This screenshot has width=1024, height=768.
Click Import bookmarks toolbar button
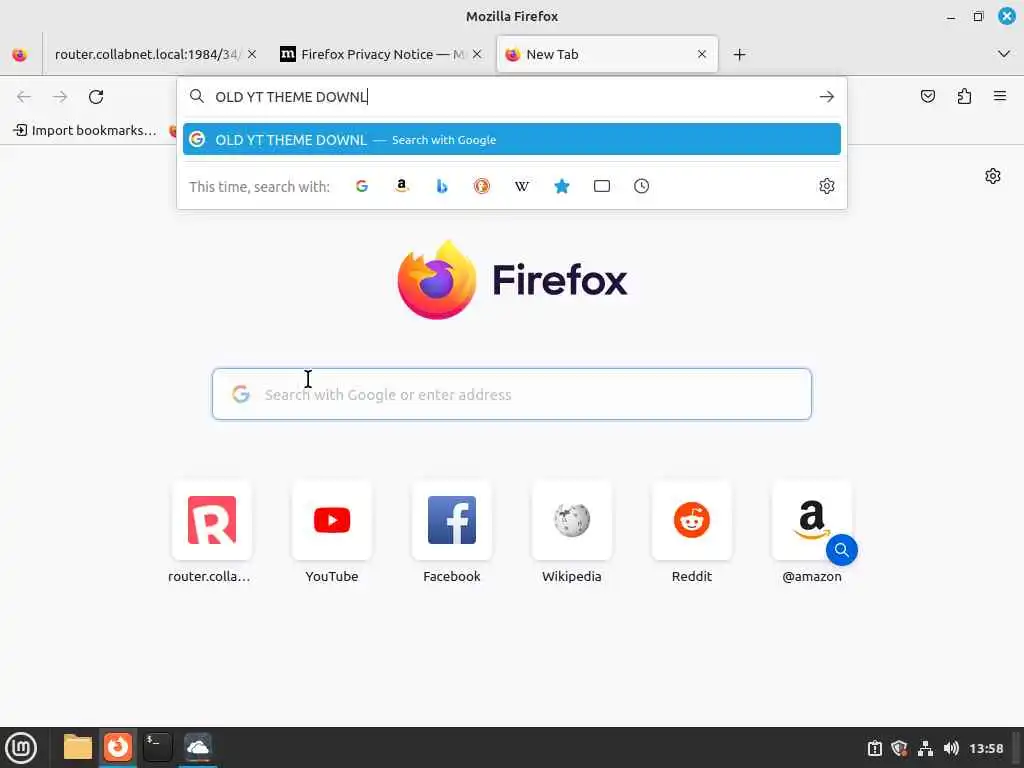pos(85,131)
